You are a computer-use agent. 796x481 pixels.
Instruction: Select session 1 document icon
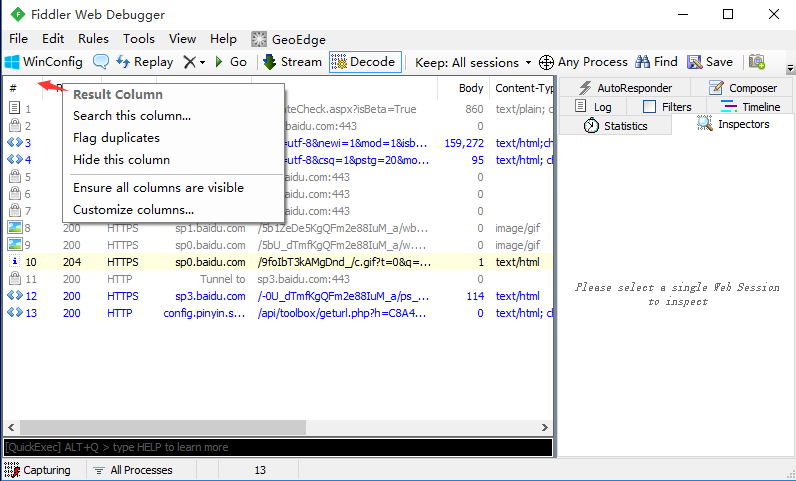(14, 108)
